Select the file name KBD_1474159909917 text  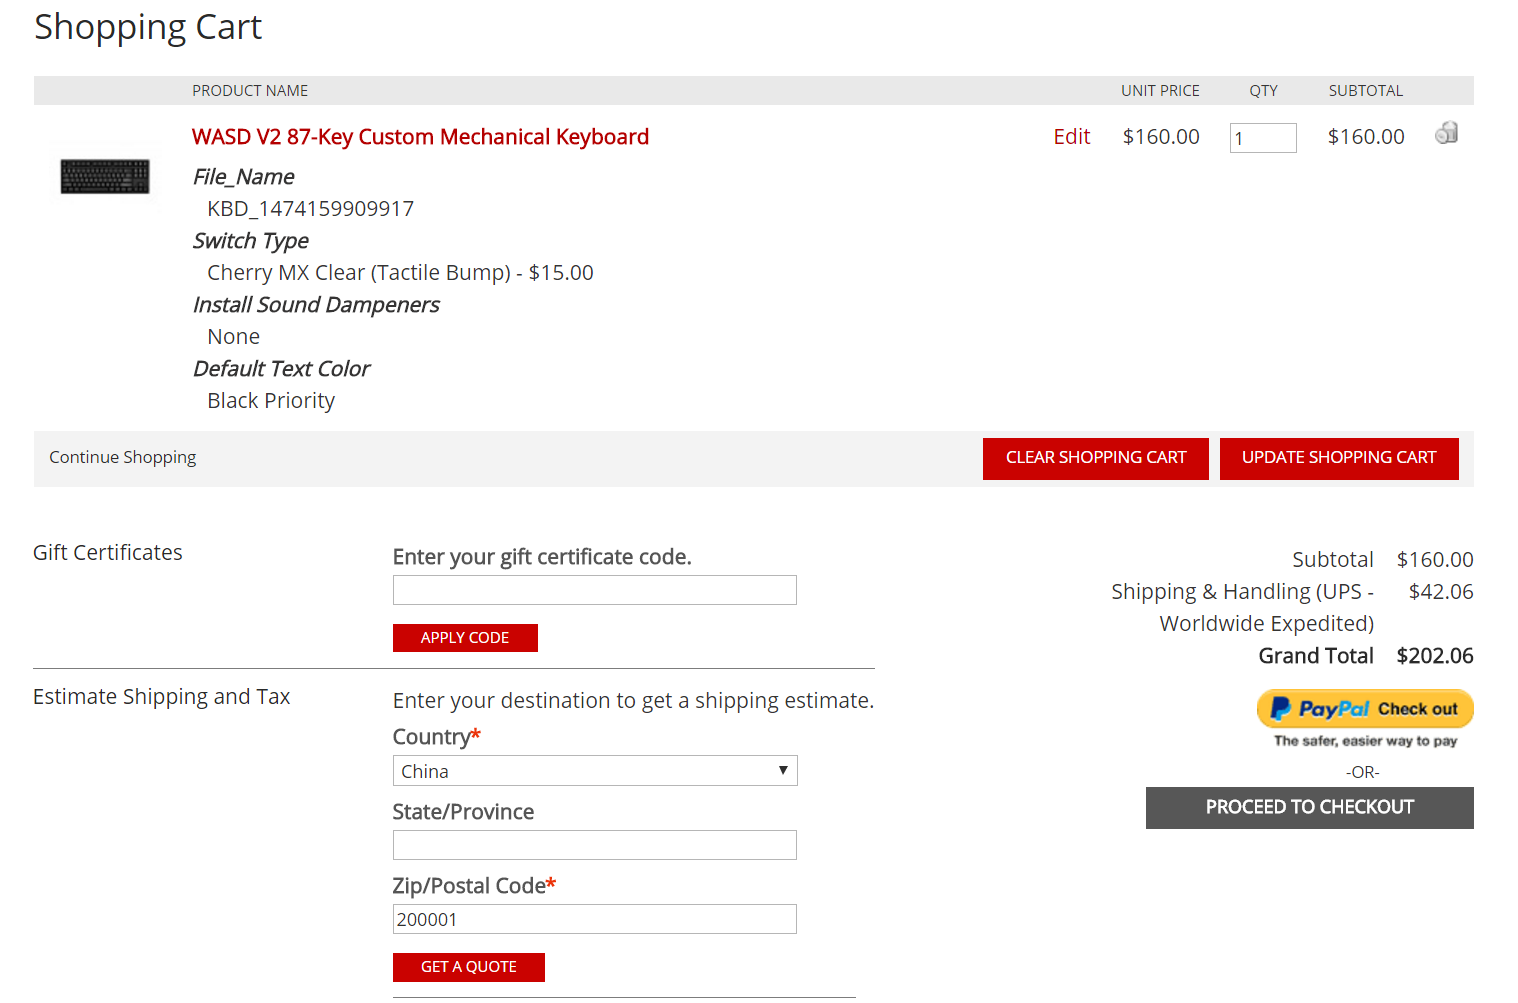(310, 209)
